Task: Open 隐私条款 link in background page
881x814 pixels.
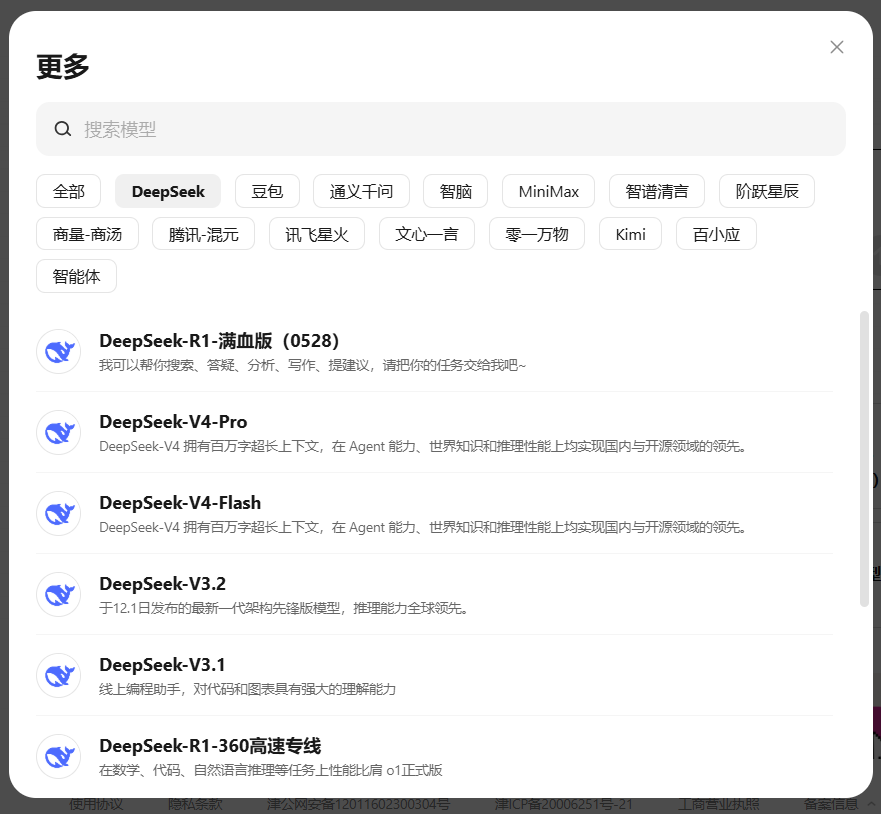Action: click(195, 805)
